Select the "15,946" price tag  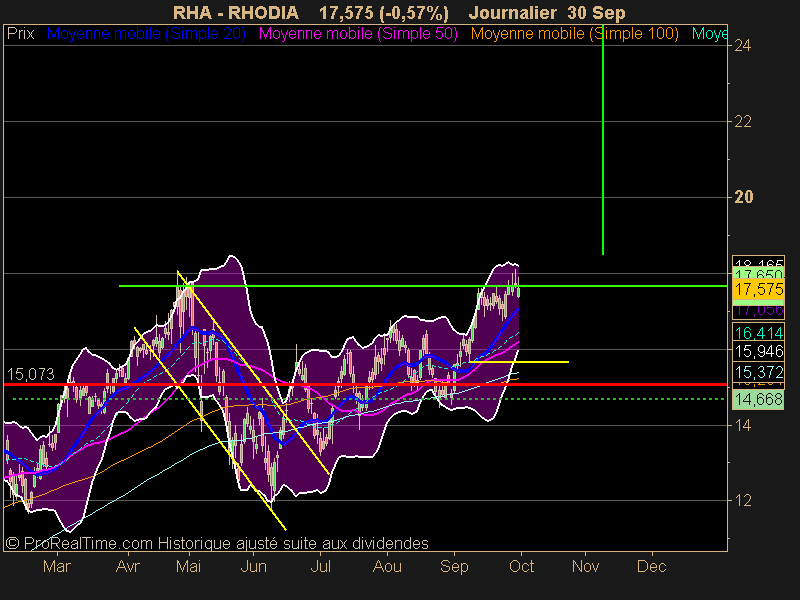click(758, 352)
